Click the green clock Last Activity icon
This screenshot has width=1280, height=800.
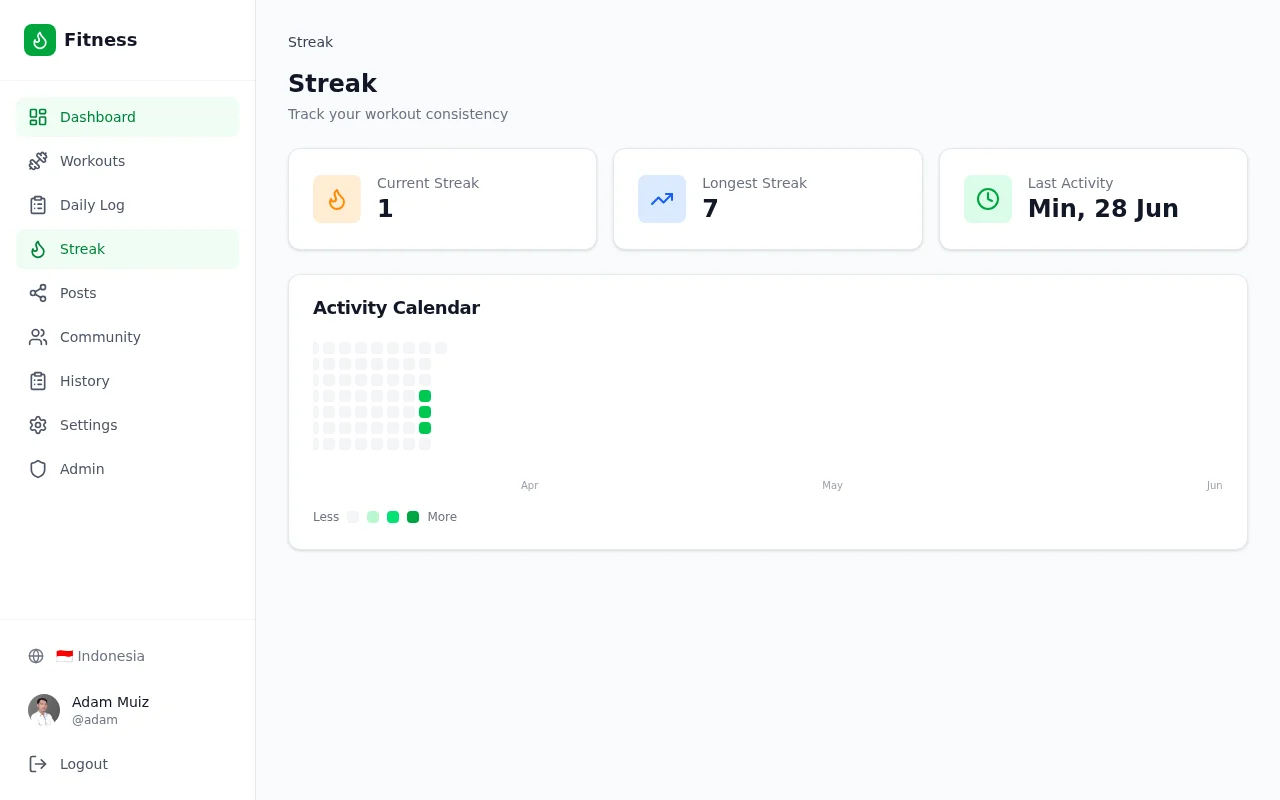coord(988,199)
